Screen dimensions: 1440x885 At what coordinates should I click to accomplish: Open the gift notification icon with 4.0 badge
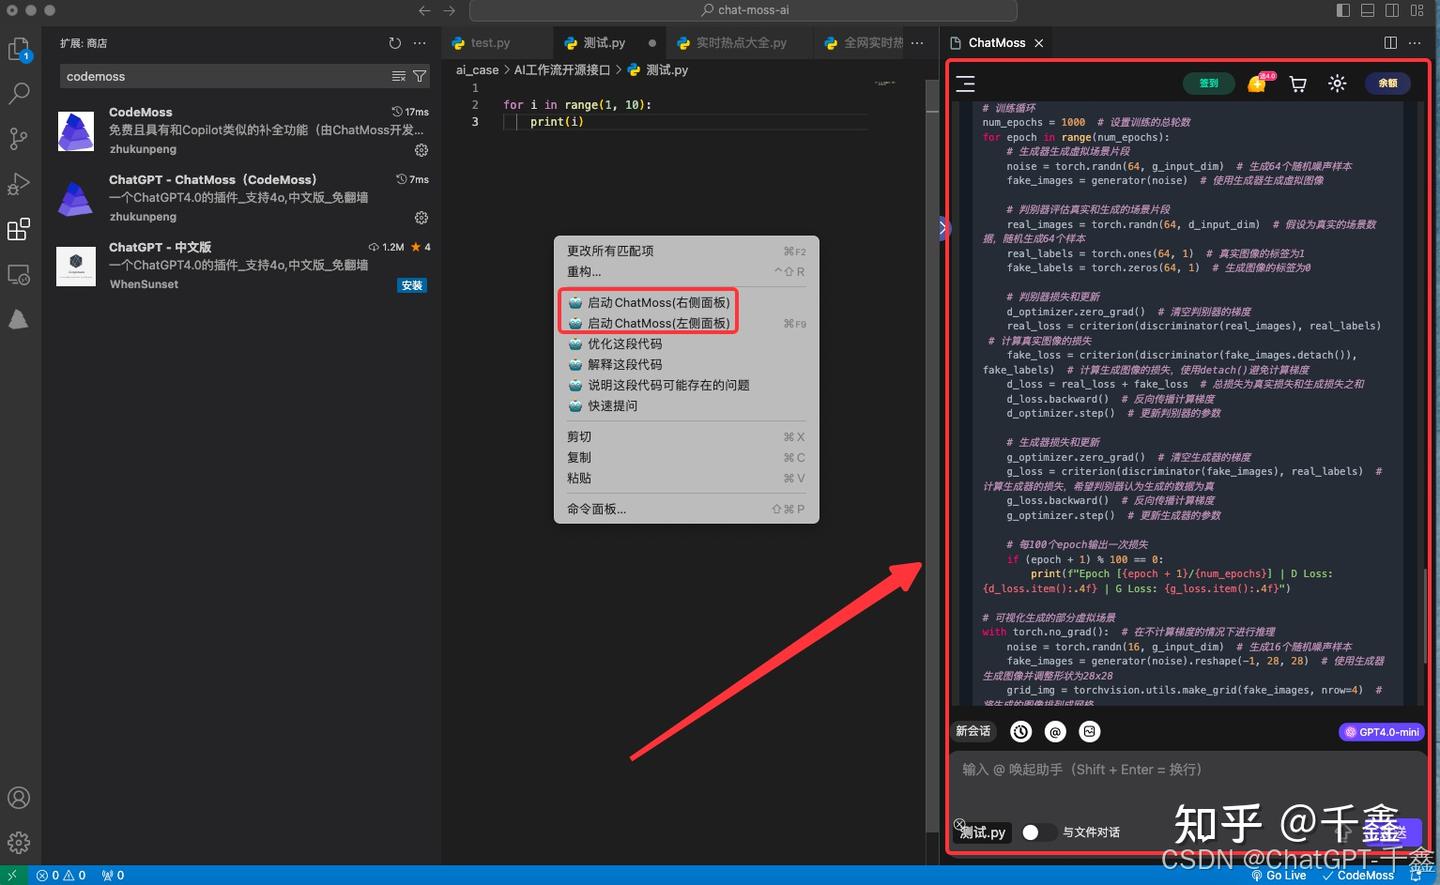click(x=1258, y=84)
